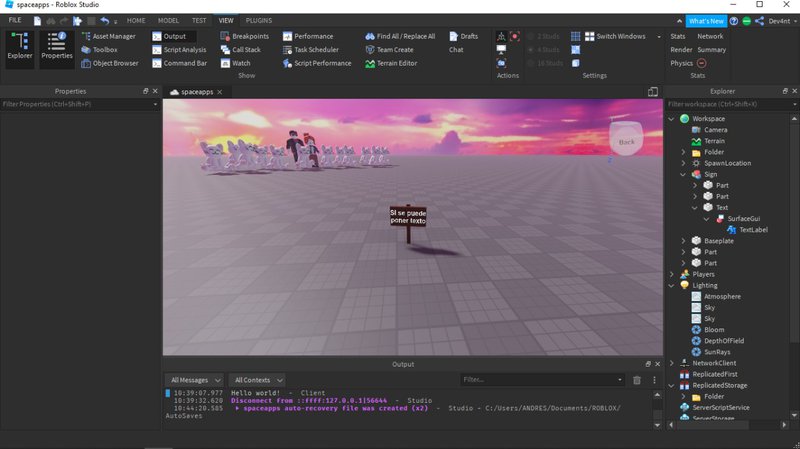The width and height of the screenshot is (800, 449).
Task: Open the All Contexts filter dropdown
Action: (257, 380)
